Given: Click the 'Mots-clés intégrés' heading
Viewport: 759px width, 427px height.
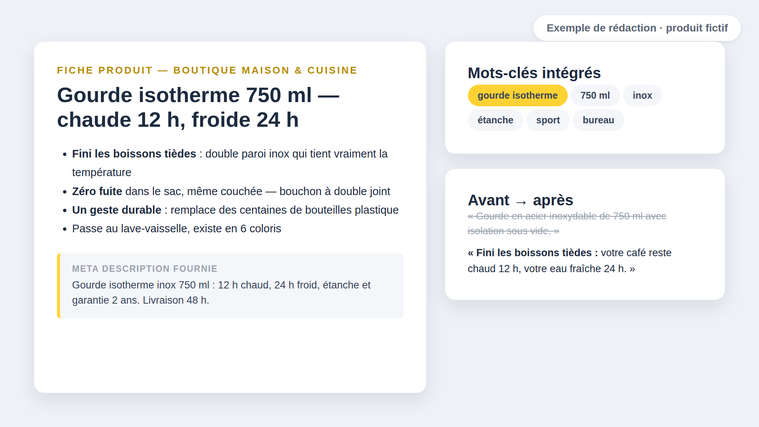Looking at the screenshot, I should [534, 73].
